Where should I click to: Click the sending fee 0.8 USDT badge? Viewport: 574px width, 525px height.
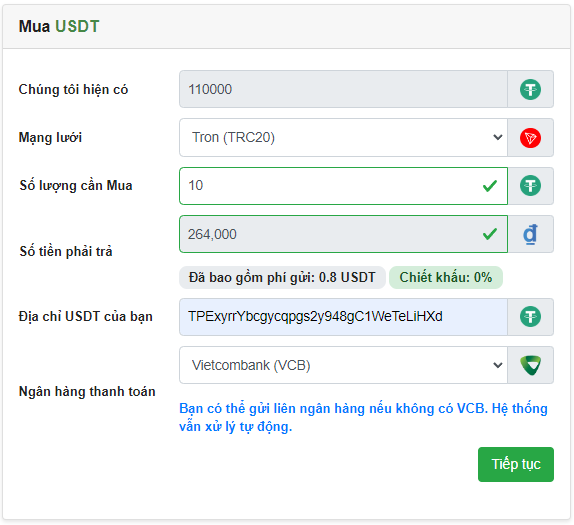tap(282, 278)
